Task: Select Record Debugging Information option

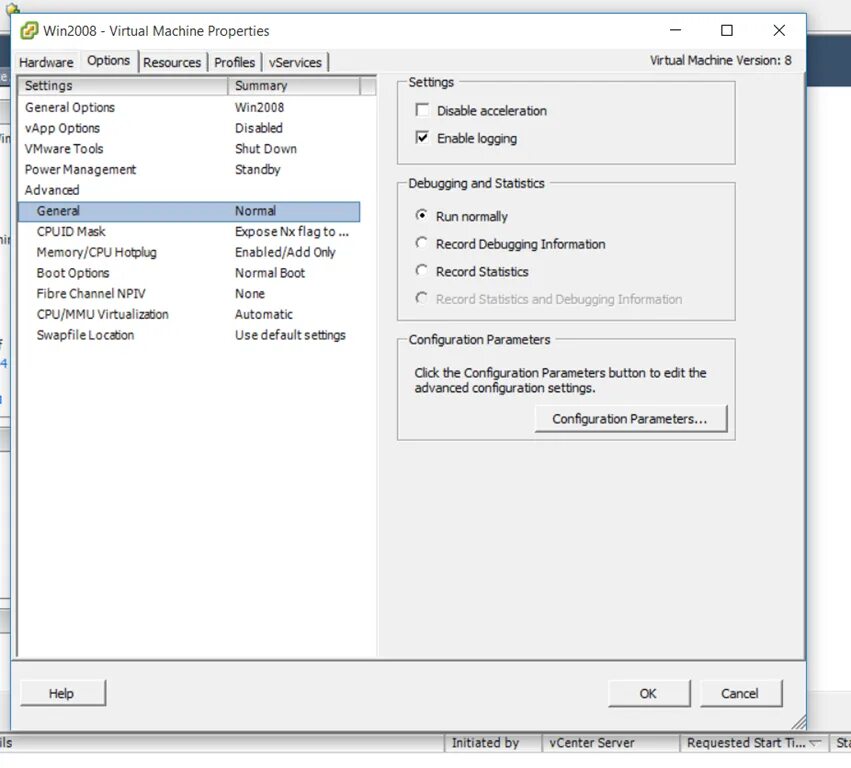Action: pyautogui.click(x=421, y=243)
